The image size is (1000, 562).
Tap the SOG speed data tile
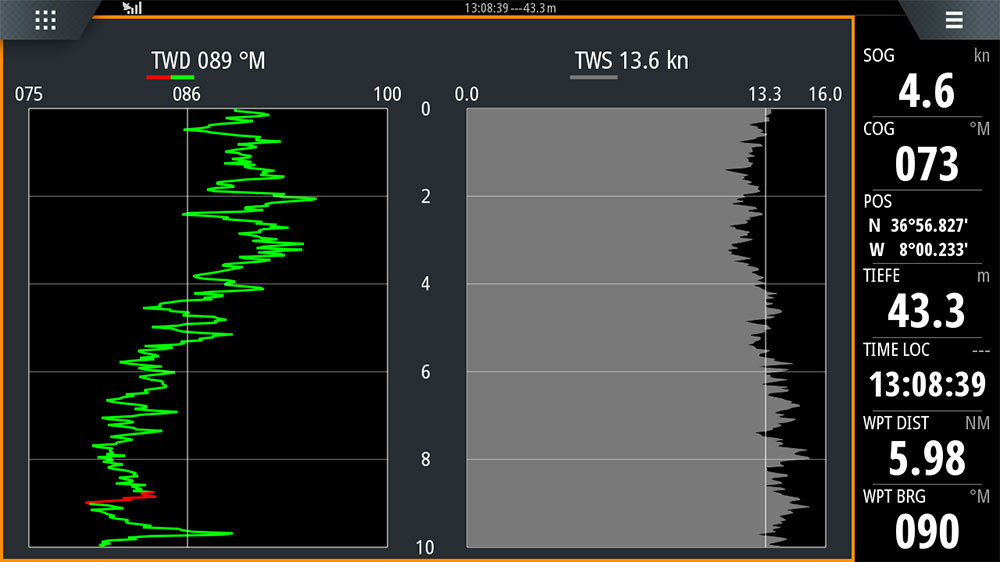point(926,82)
